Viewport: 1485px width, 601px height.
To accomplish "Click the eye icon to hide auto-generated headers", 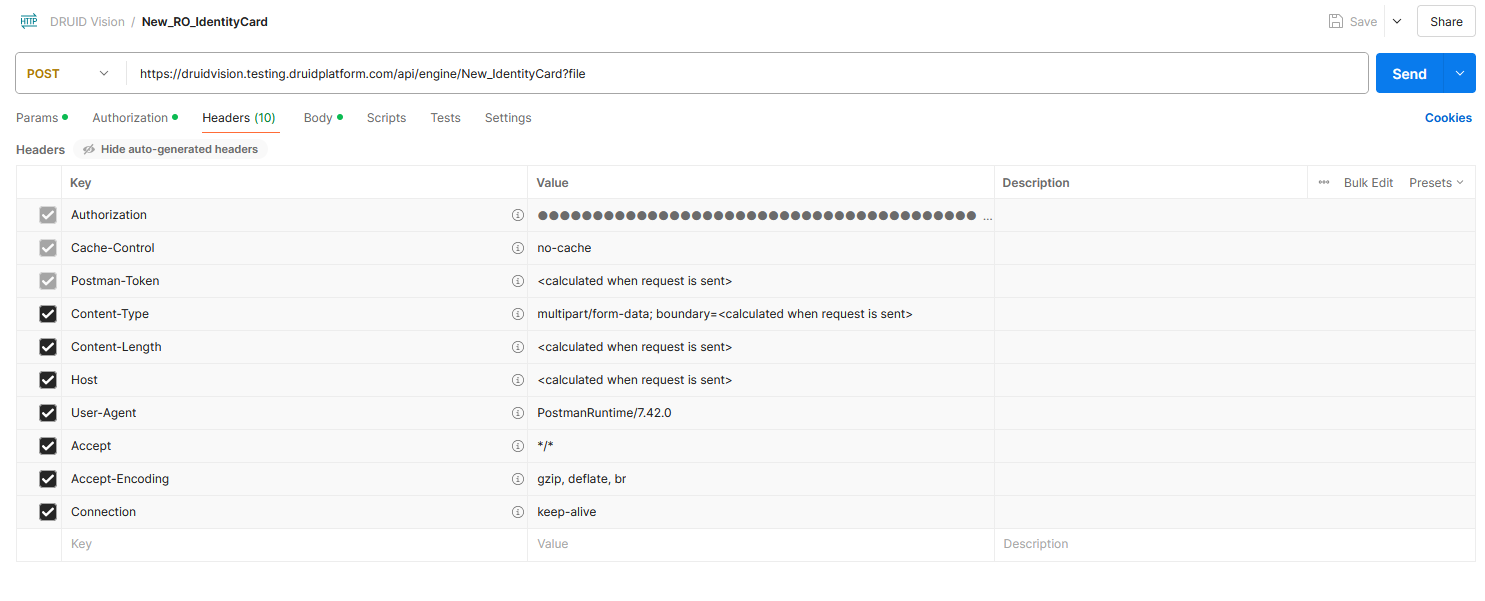I will tap(89, 149).
